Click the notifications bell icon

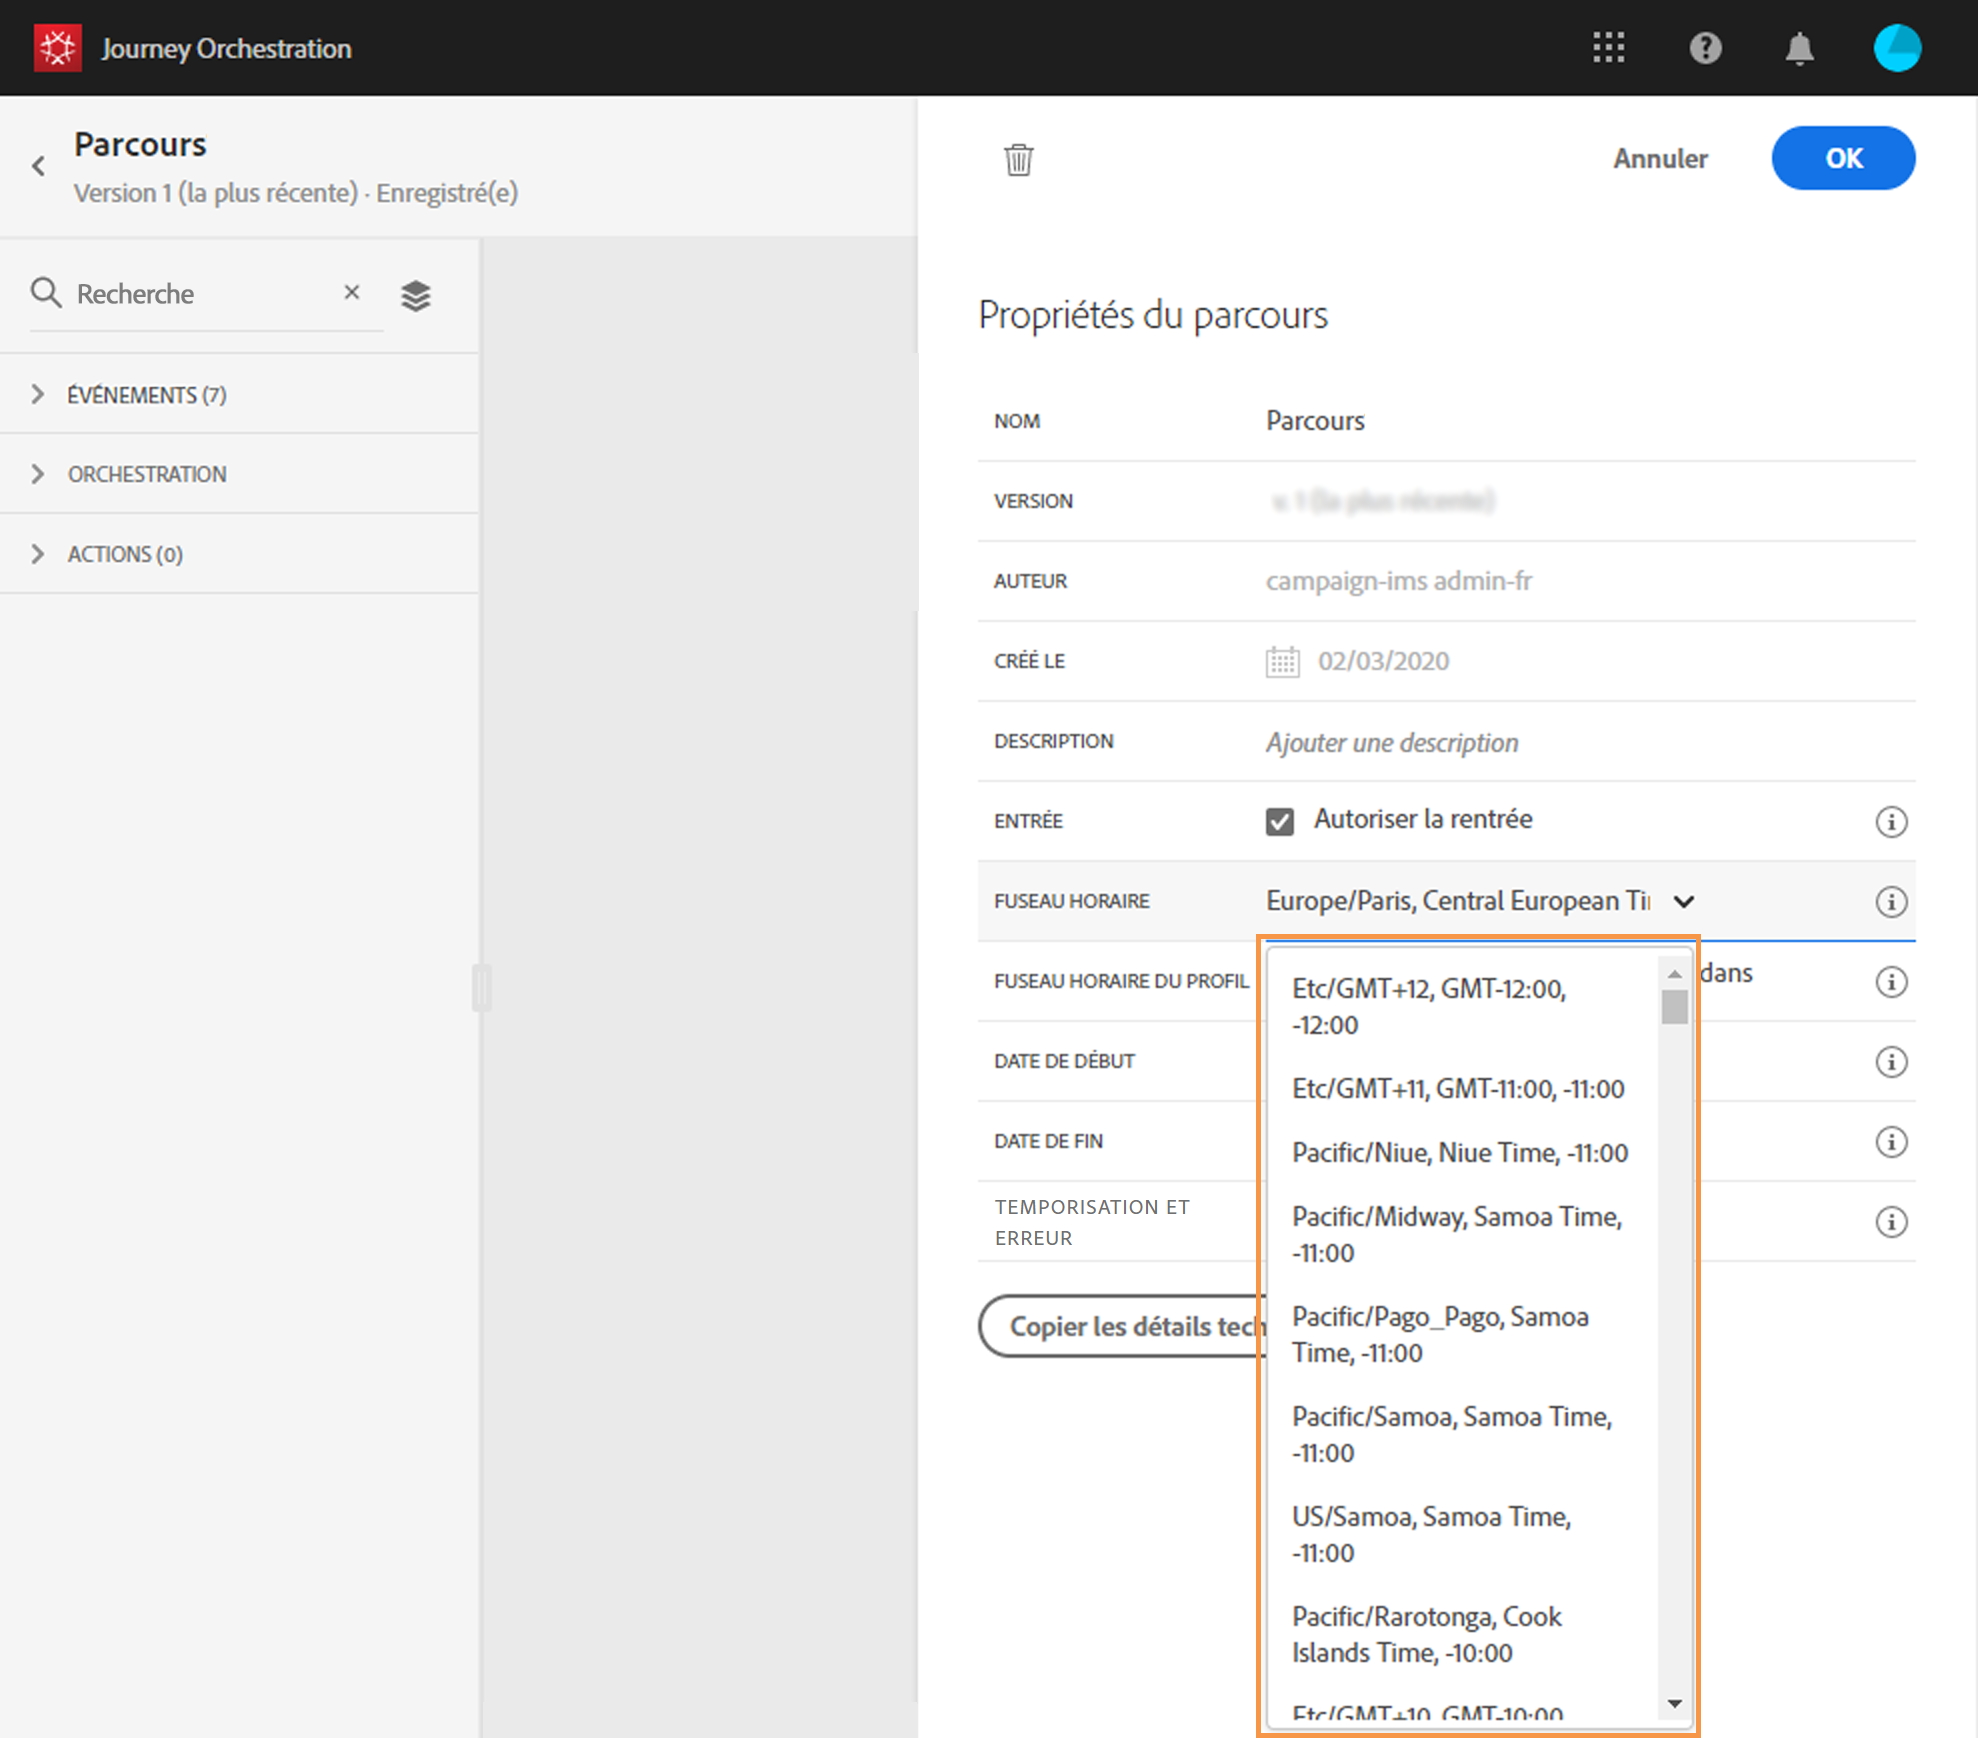point(1799,47)
